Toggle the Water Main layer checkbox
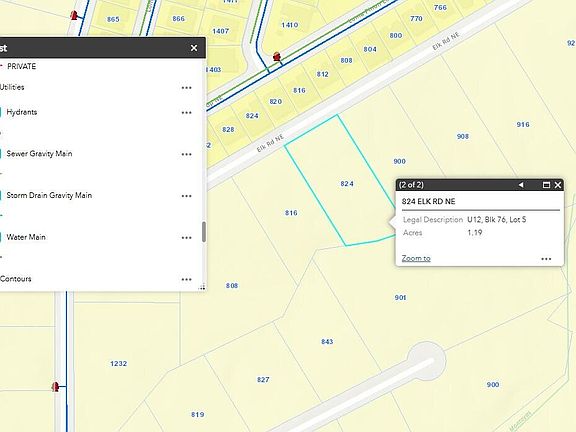Viewport: 576px width, 432px height. 0,237
